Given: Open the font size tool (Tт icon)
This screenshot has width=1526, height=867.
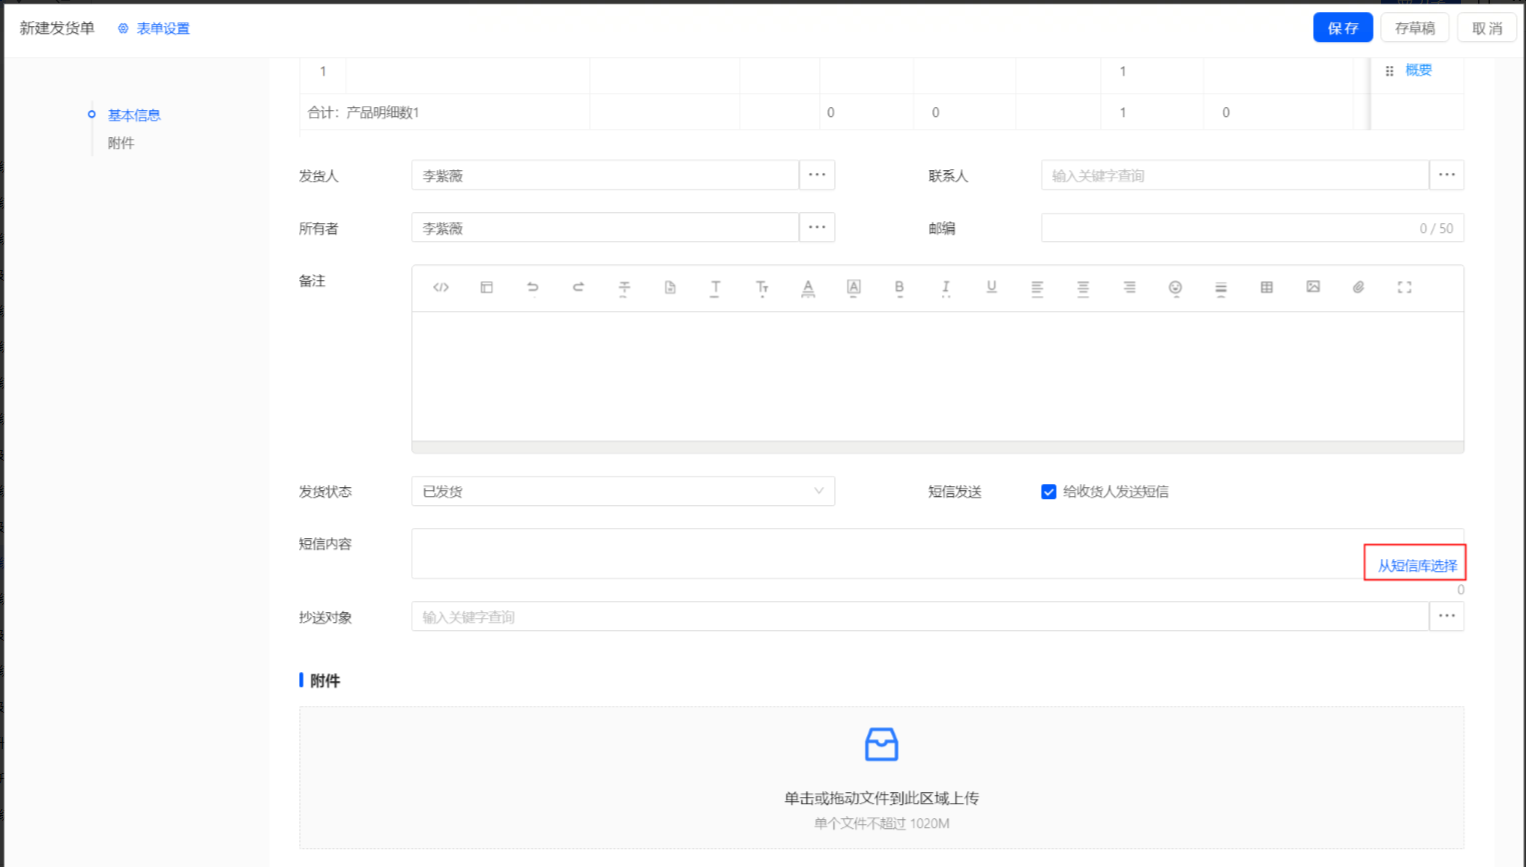Looking at the screenshot, I should (762, 288).
